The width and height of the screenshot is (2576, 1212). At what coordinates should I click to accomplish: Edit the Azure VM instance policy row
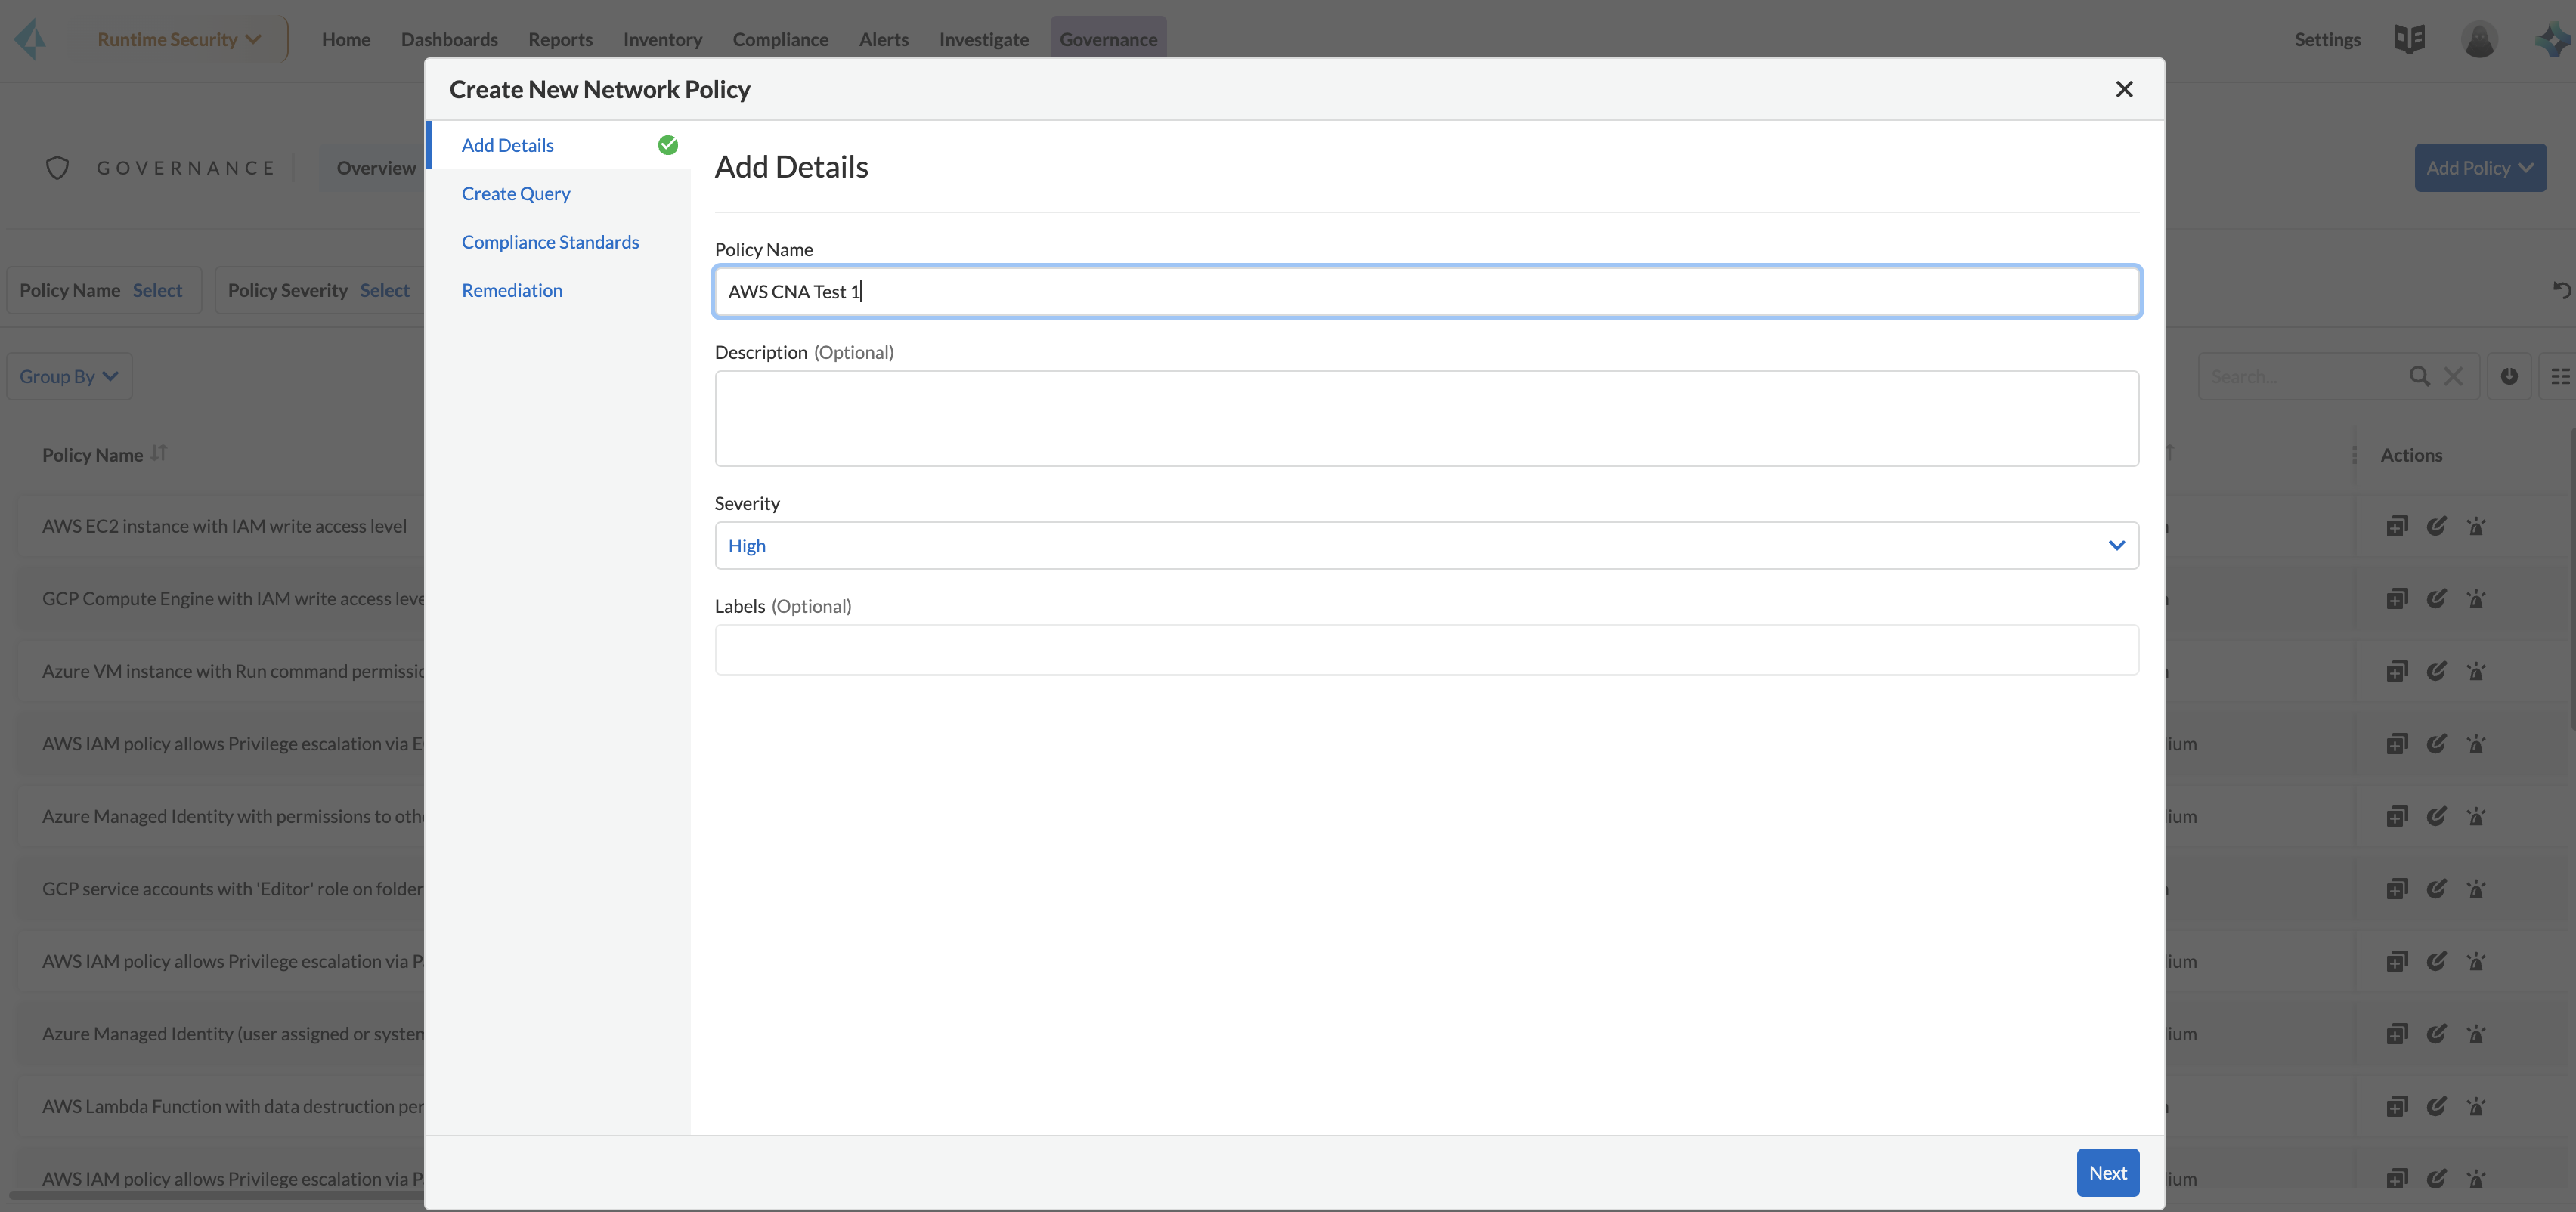[x=2436, y=671]
